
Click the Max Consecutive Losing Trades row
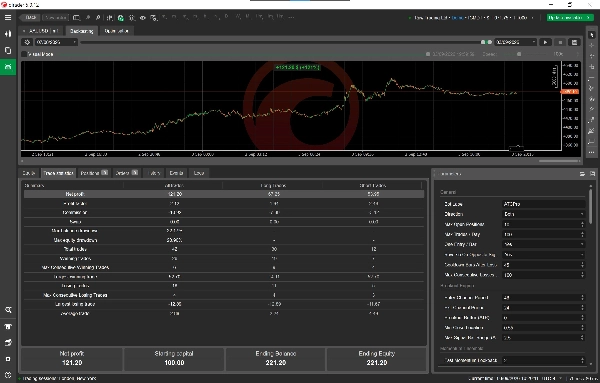click(224, 295)
